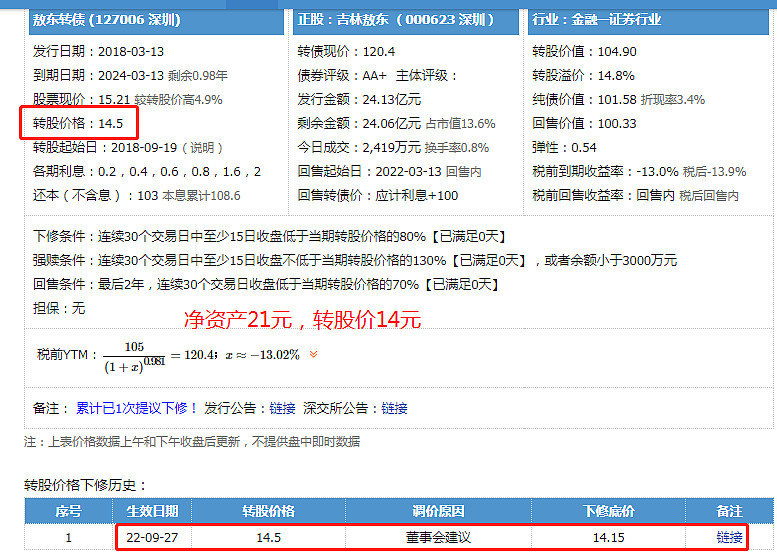This screenshot has width=777, height=552.
Task: Click the (说明) note beside 转股起始日
Action: [x=203, y=148]
